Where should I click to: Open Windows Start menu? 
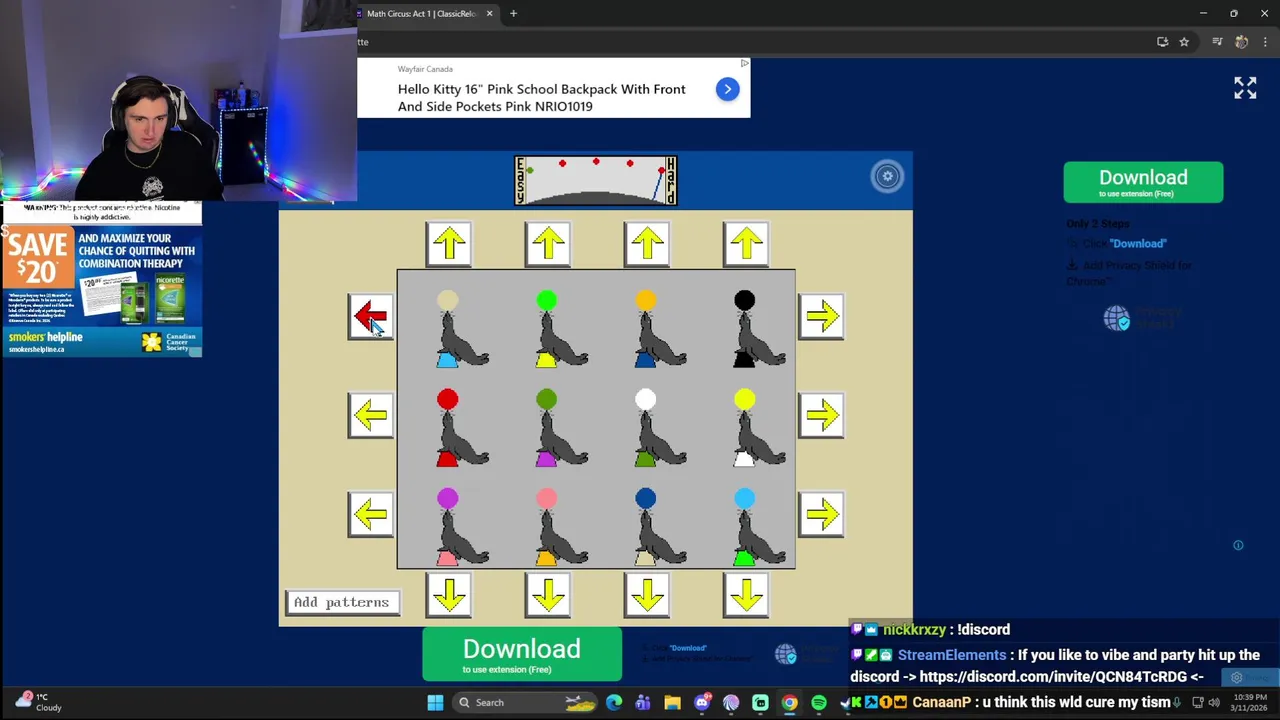tap(435, 702)
